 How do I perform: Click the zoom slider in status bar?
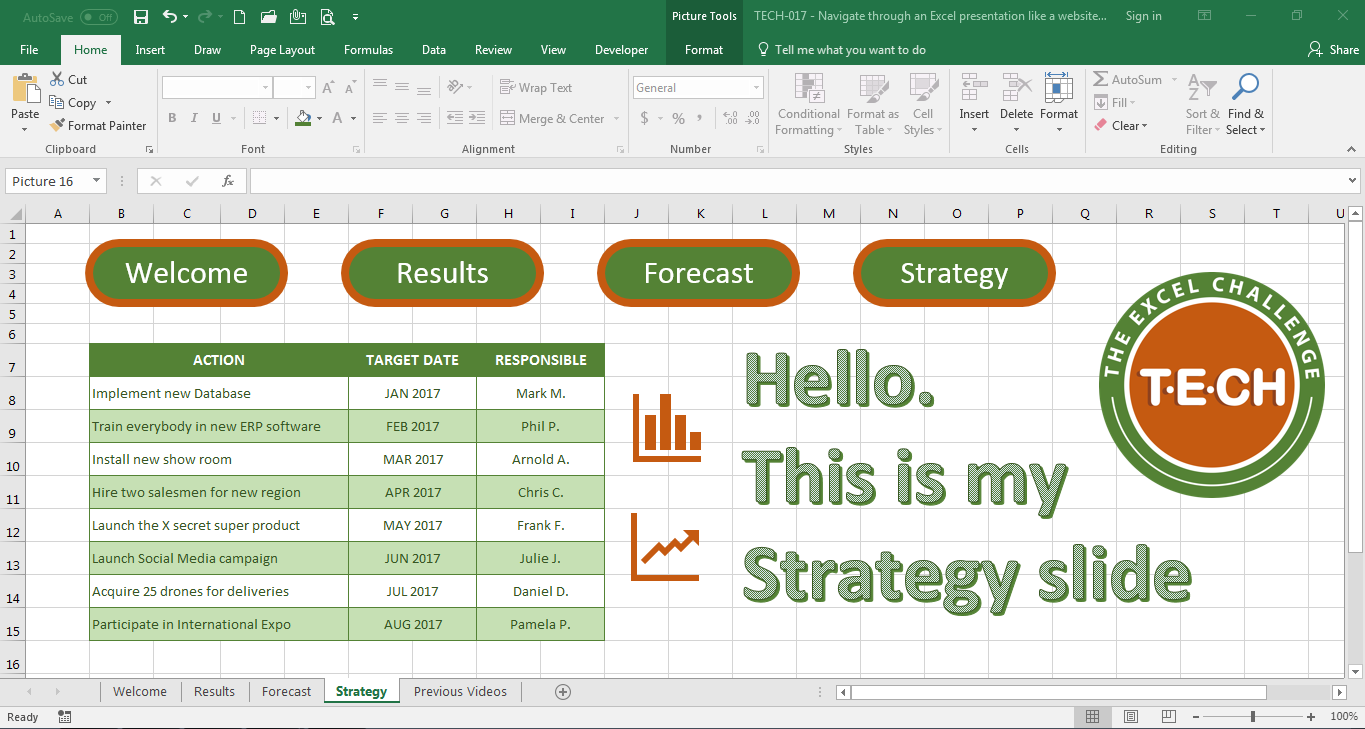coord(1253,717)
